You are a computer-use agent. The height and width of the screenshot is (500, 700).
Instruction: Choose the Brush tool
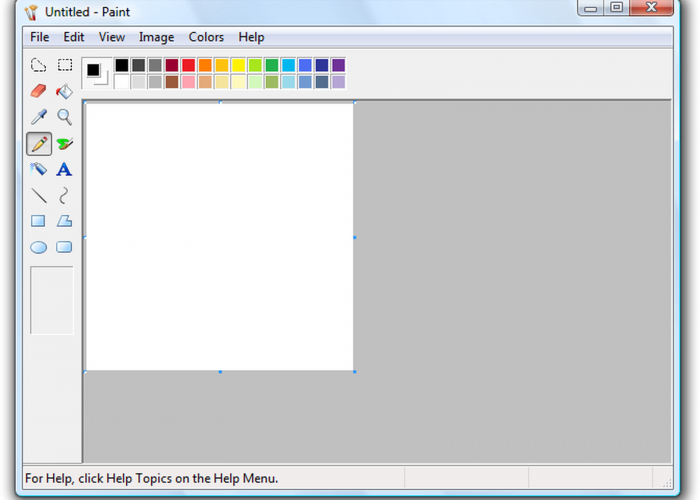(65, 143)
